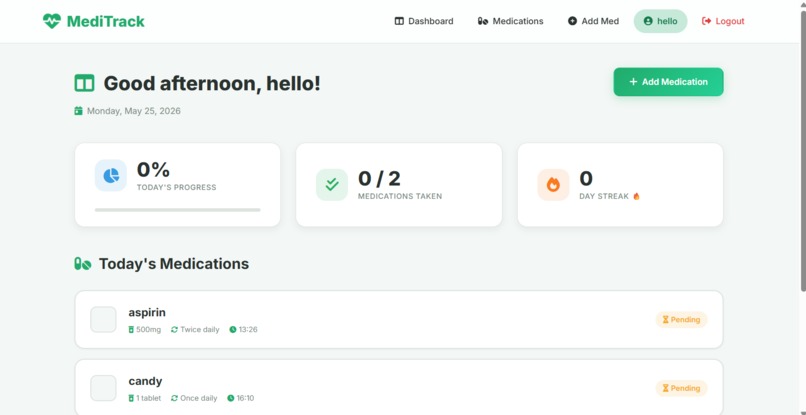Click the MediTrack heartbeat logo icon
The width and height of the screenshot is (806, 415).
coord(51,21)
